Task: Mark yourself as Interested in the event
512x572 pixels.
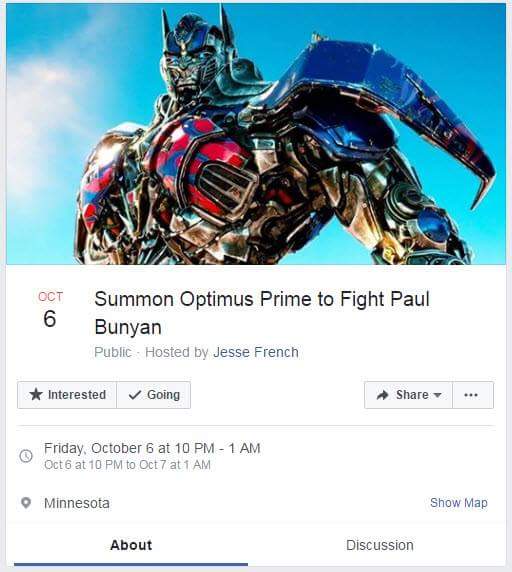Action: tap(67, 395)
